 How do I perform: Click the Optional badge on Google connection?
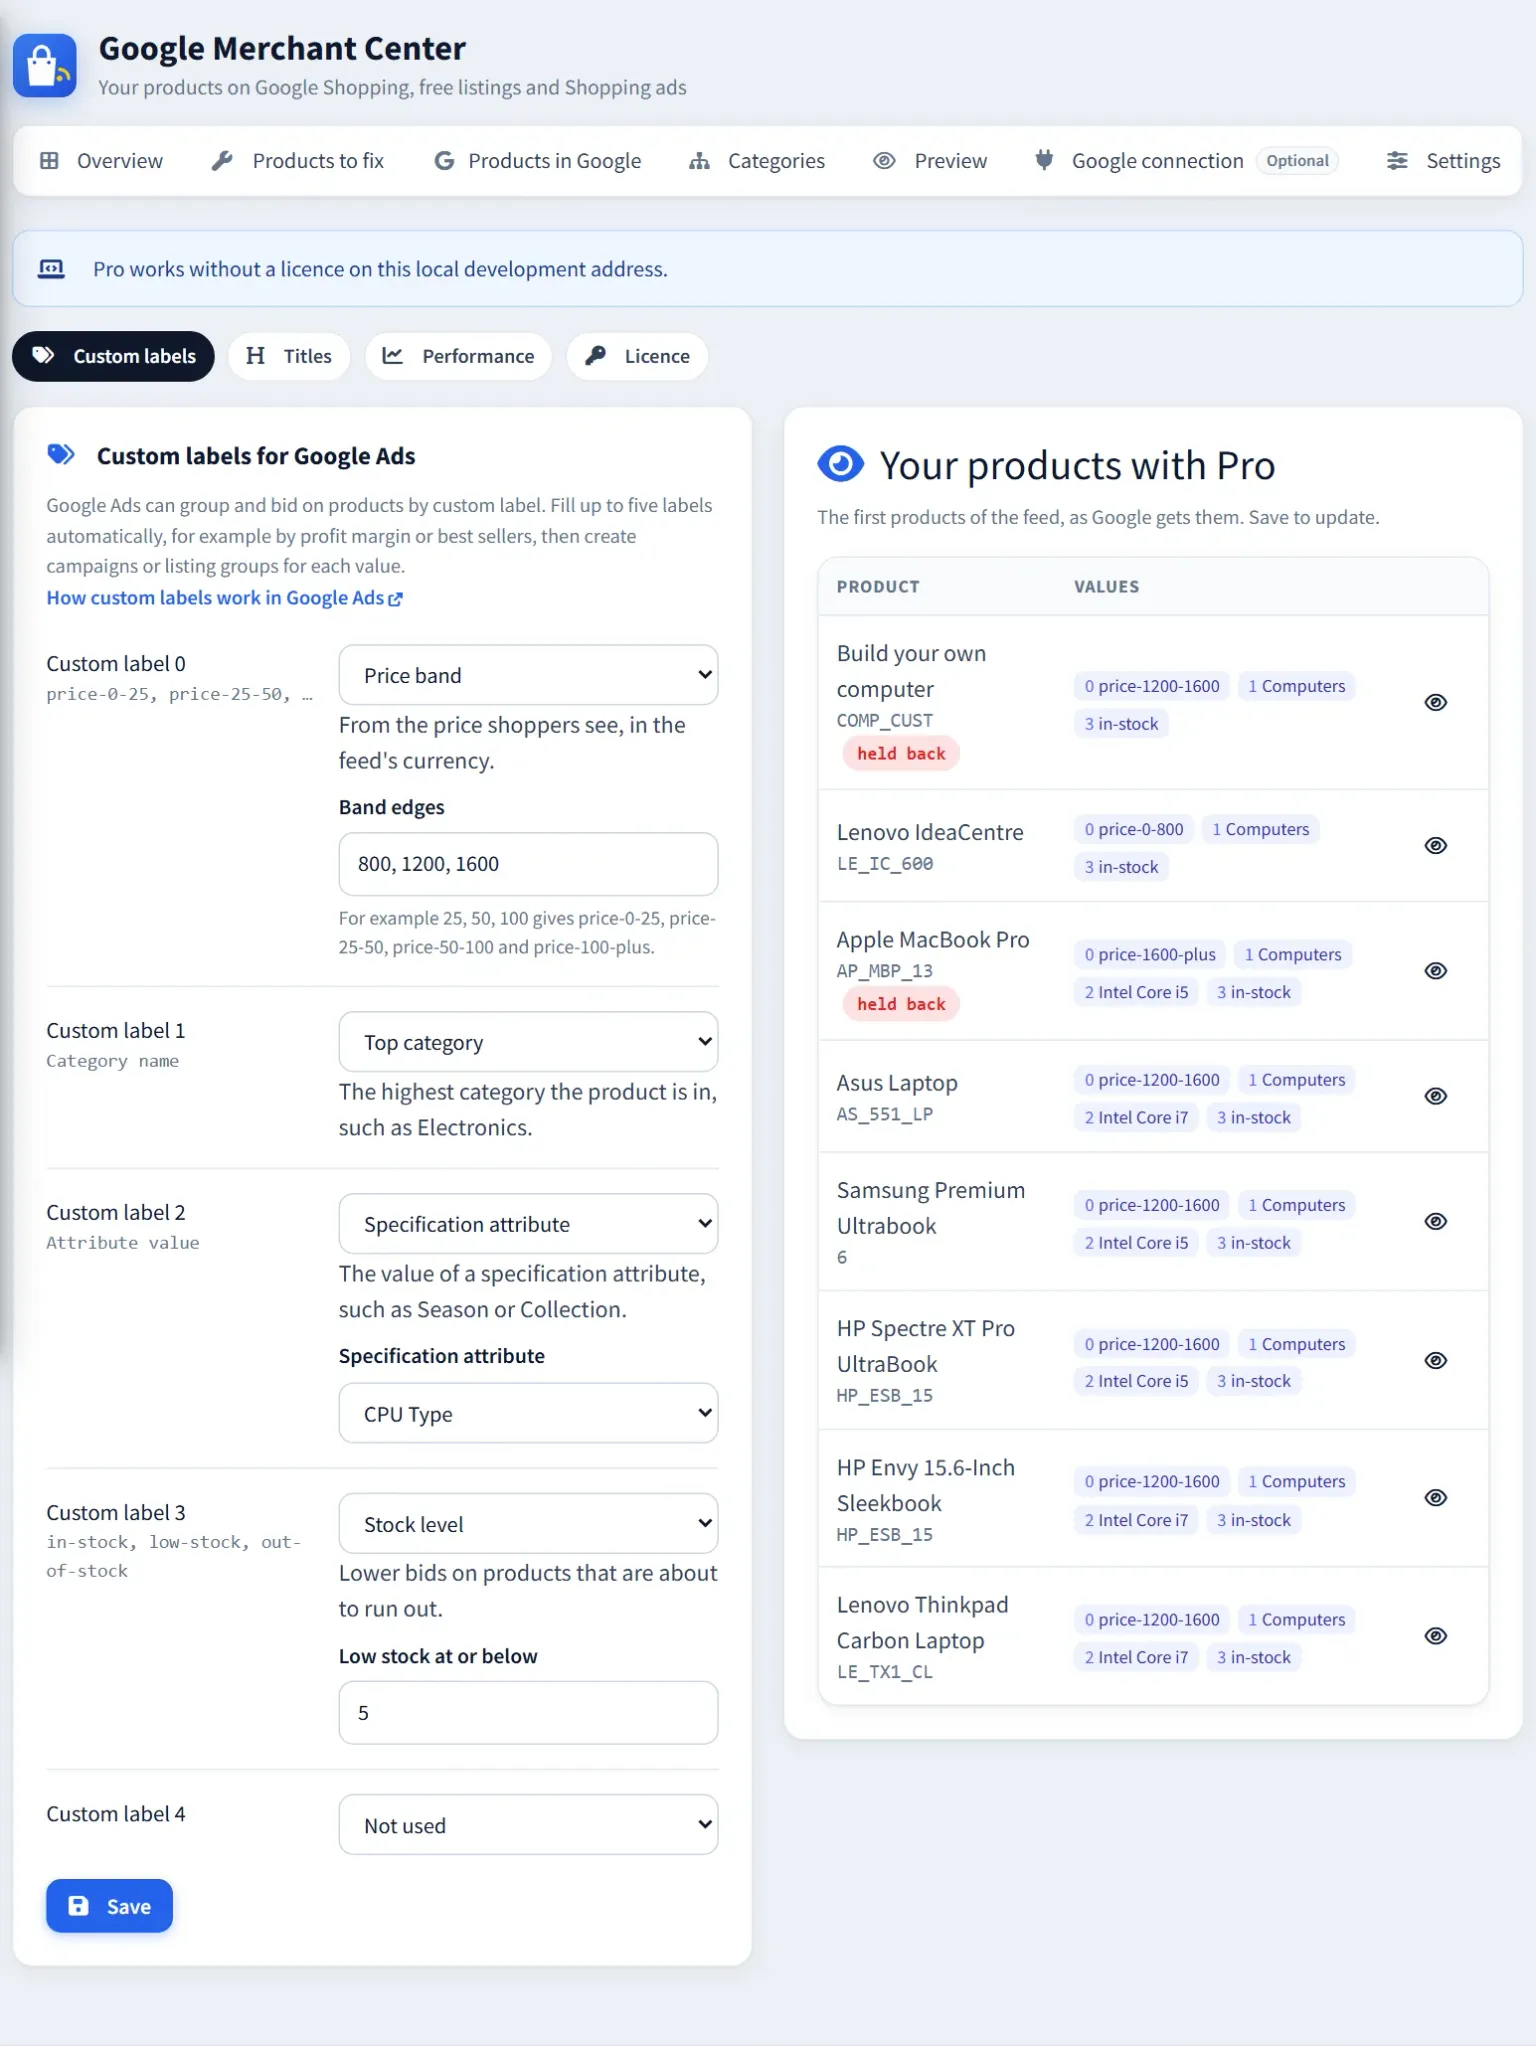pos(1297,160)
